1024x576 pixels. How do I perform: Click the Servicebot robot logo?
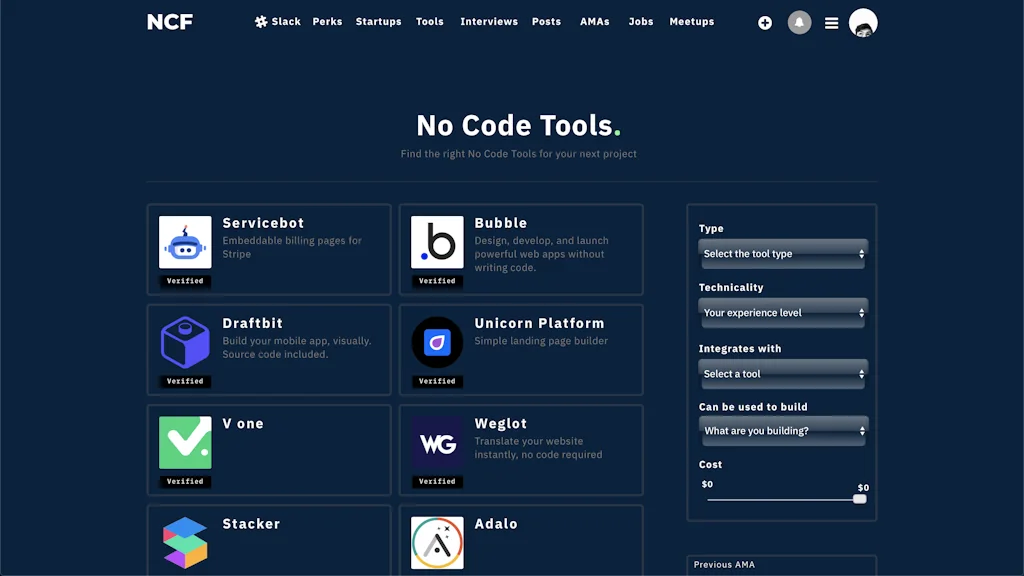185,240
